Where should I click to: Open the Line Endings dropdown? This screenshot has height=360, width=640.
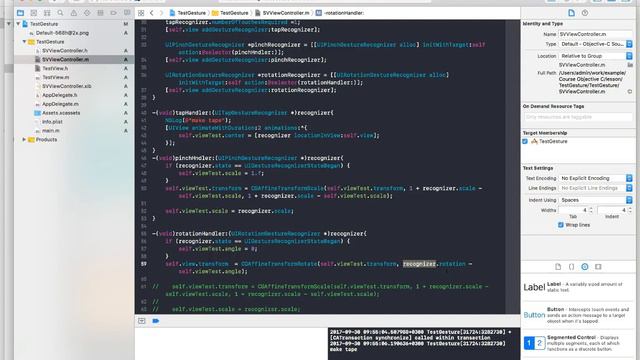tap(596, 188)
